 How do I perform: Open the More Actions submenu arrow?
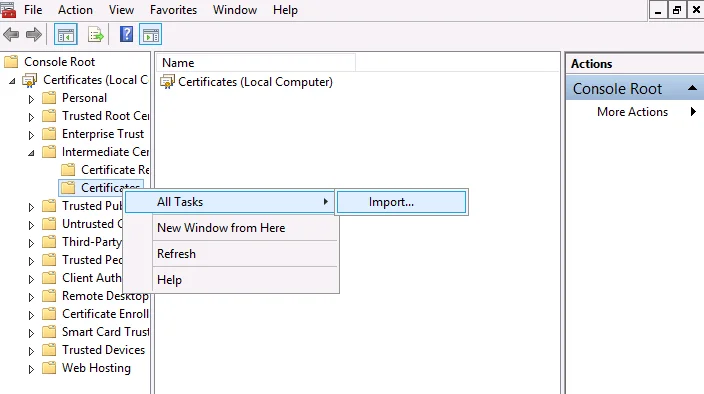coord(693,111)
